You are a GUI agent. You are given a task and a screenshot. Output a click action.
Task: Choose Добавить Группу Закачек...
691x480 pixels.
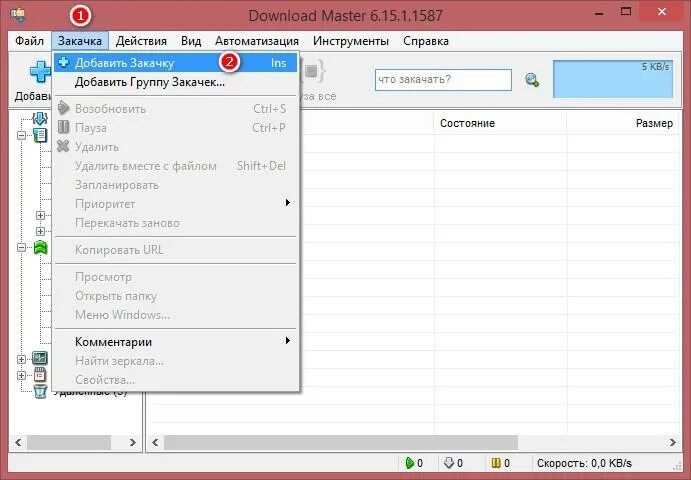pyautogui.click(x=175, y=82)
